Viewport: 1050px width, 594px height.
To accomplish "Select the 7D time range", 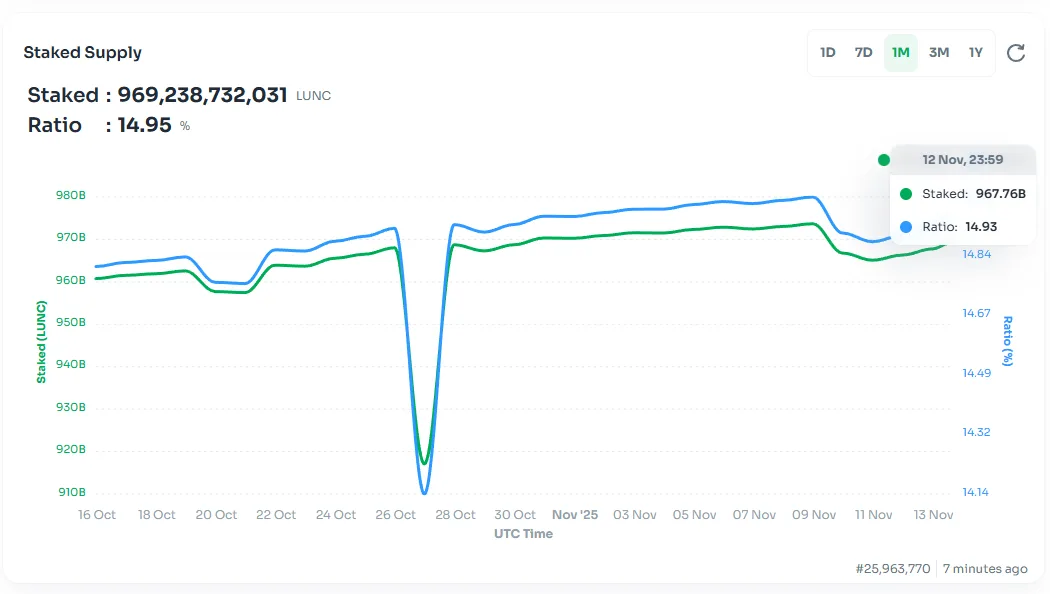I will click(864, 53).
